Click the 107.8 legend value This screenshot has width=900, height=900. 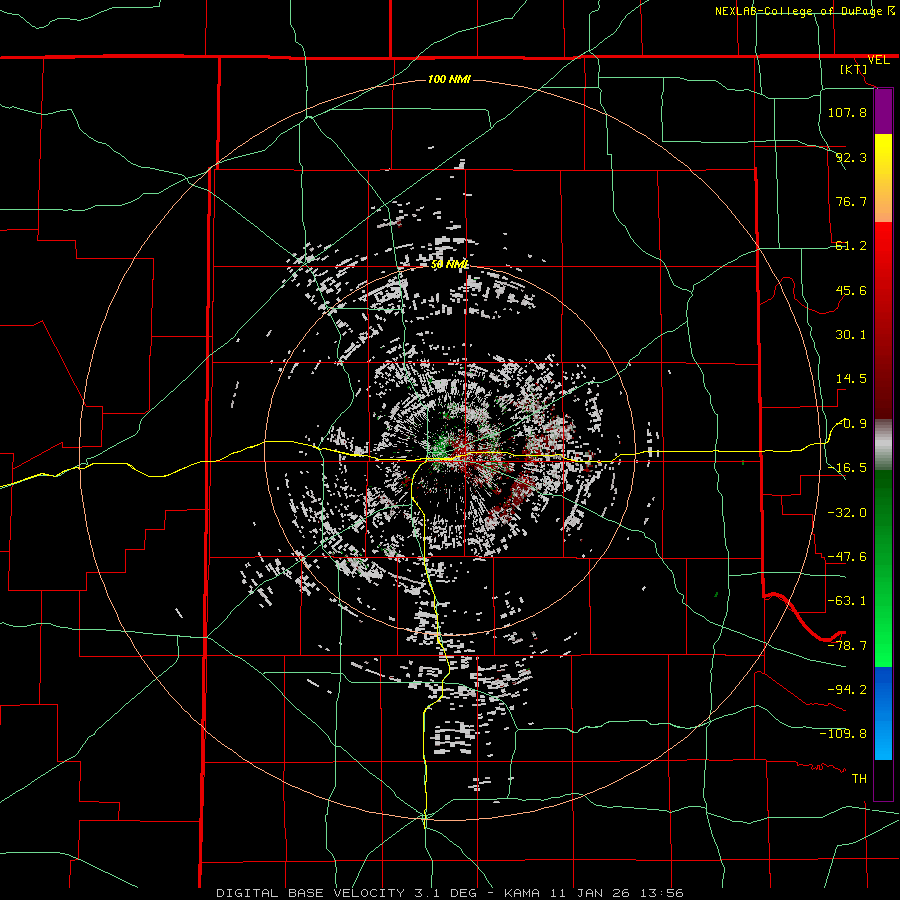(x=847, y=112)
